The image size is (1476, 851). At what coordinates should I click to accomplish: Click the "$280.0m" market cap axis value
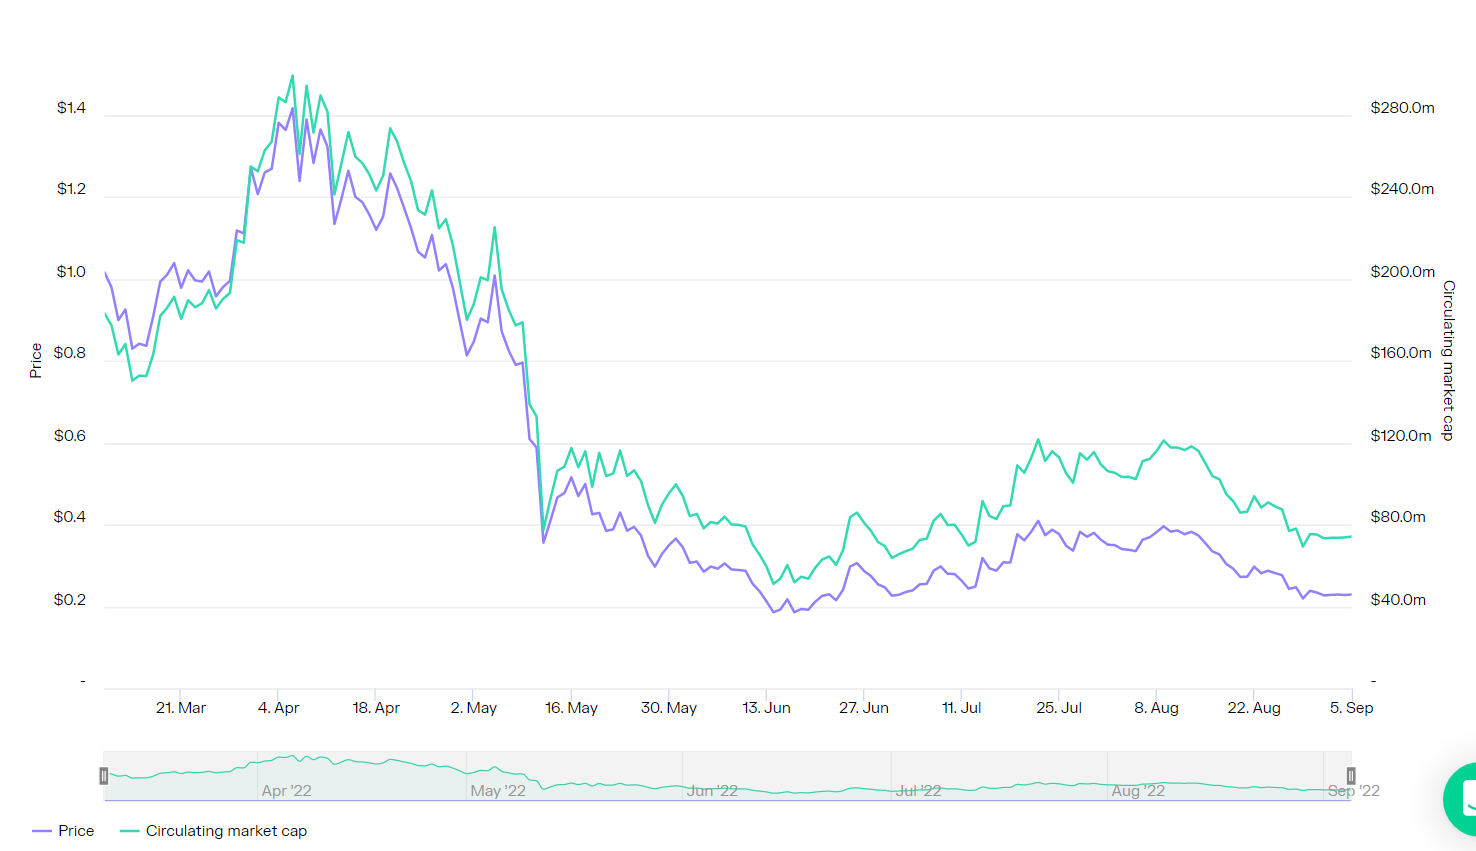[x=1403, y=108]
